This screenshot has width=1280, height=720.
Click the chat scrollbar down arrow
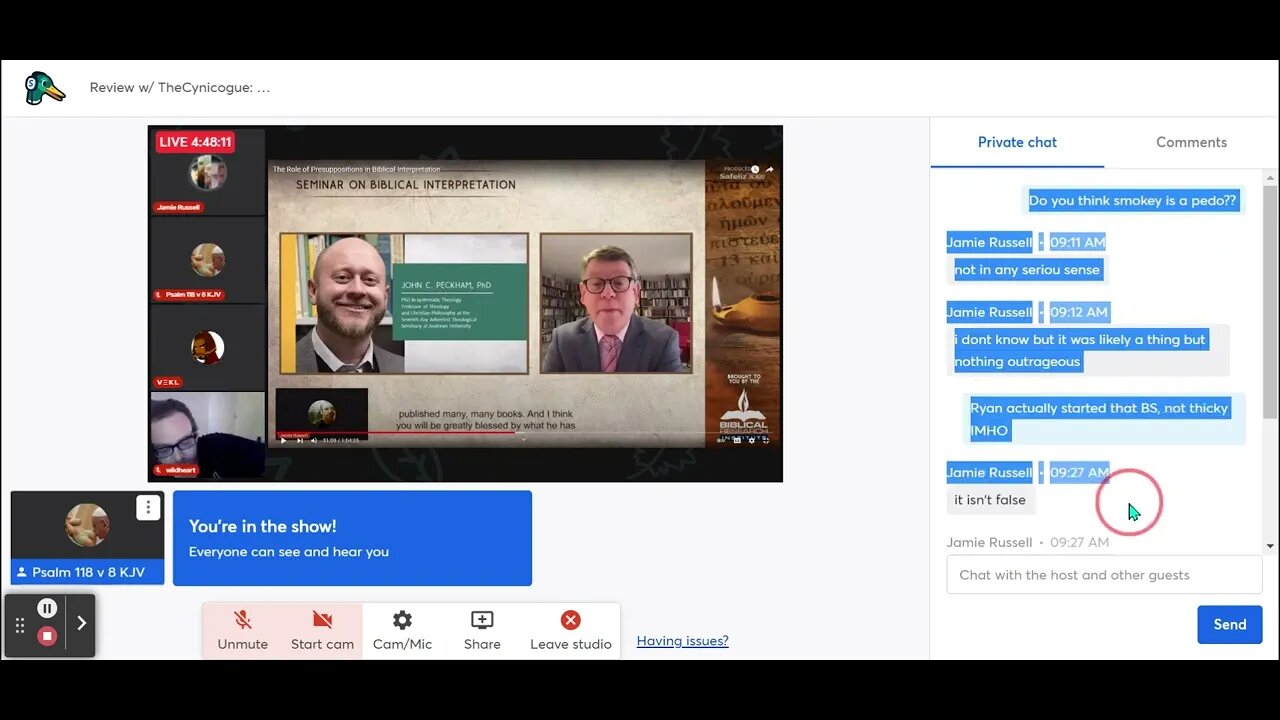[x=1270, y=546]
